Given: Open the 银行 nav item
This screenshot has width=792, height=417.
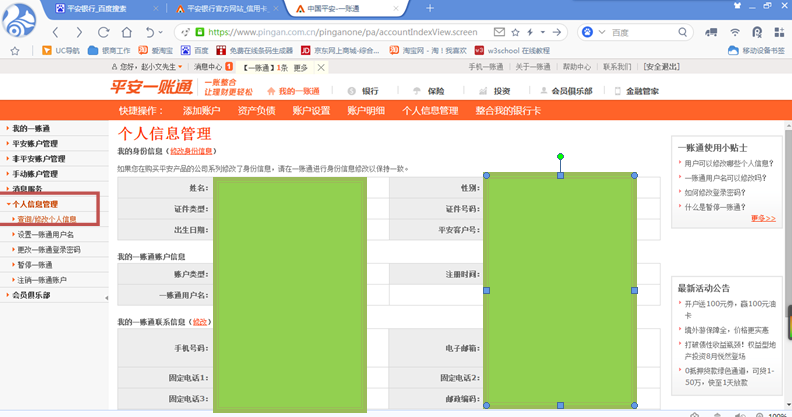Looking at the screenshot, I should tap(363, 91).
